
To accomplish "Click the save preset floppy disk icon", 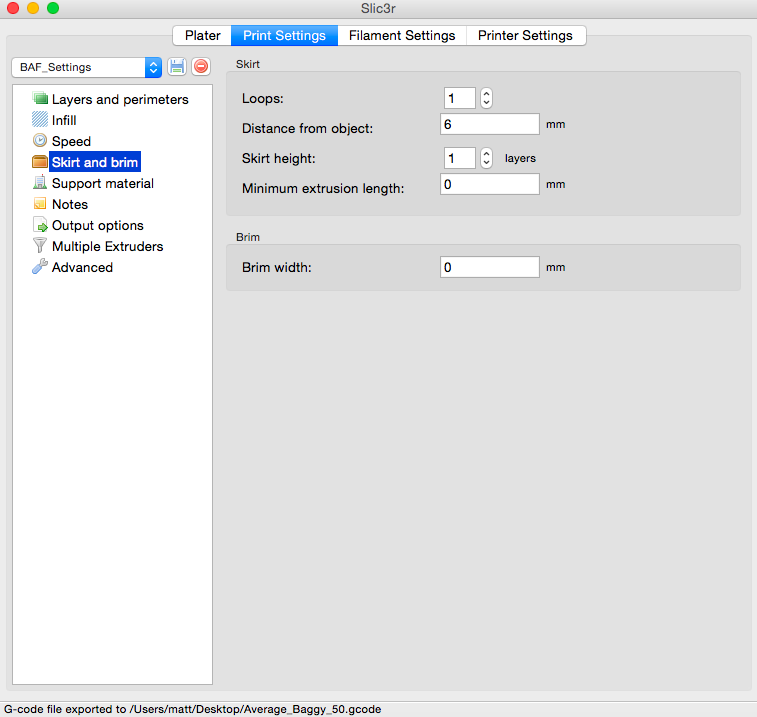I will click(177, 67).
